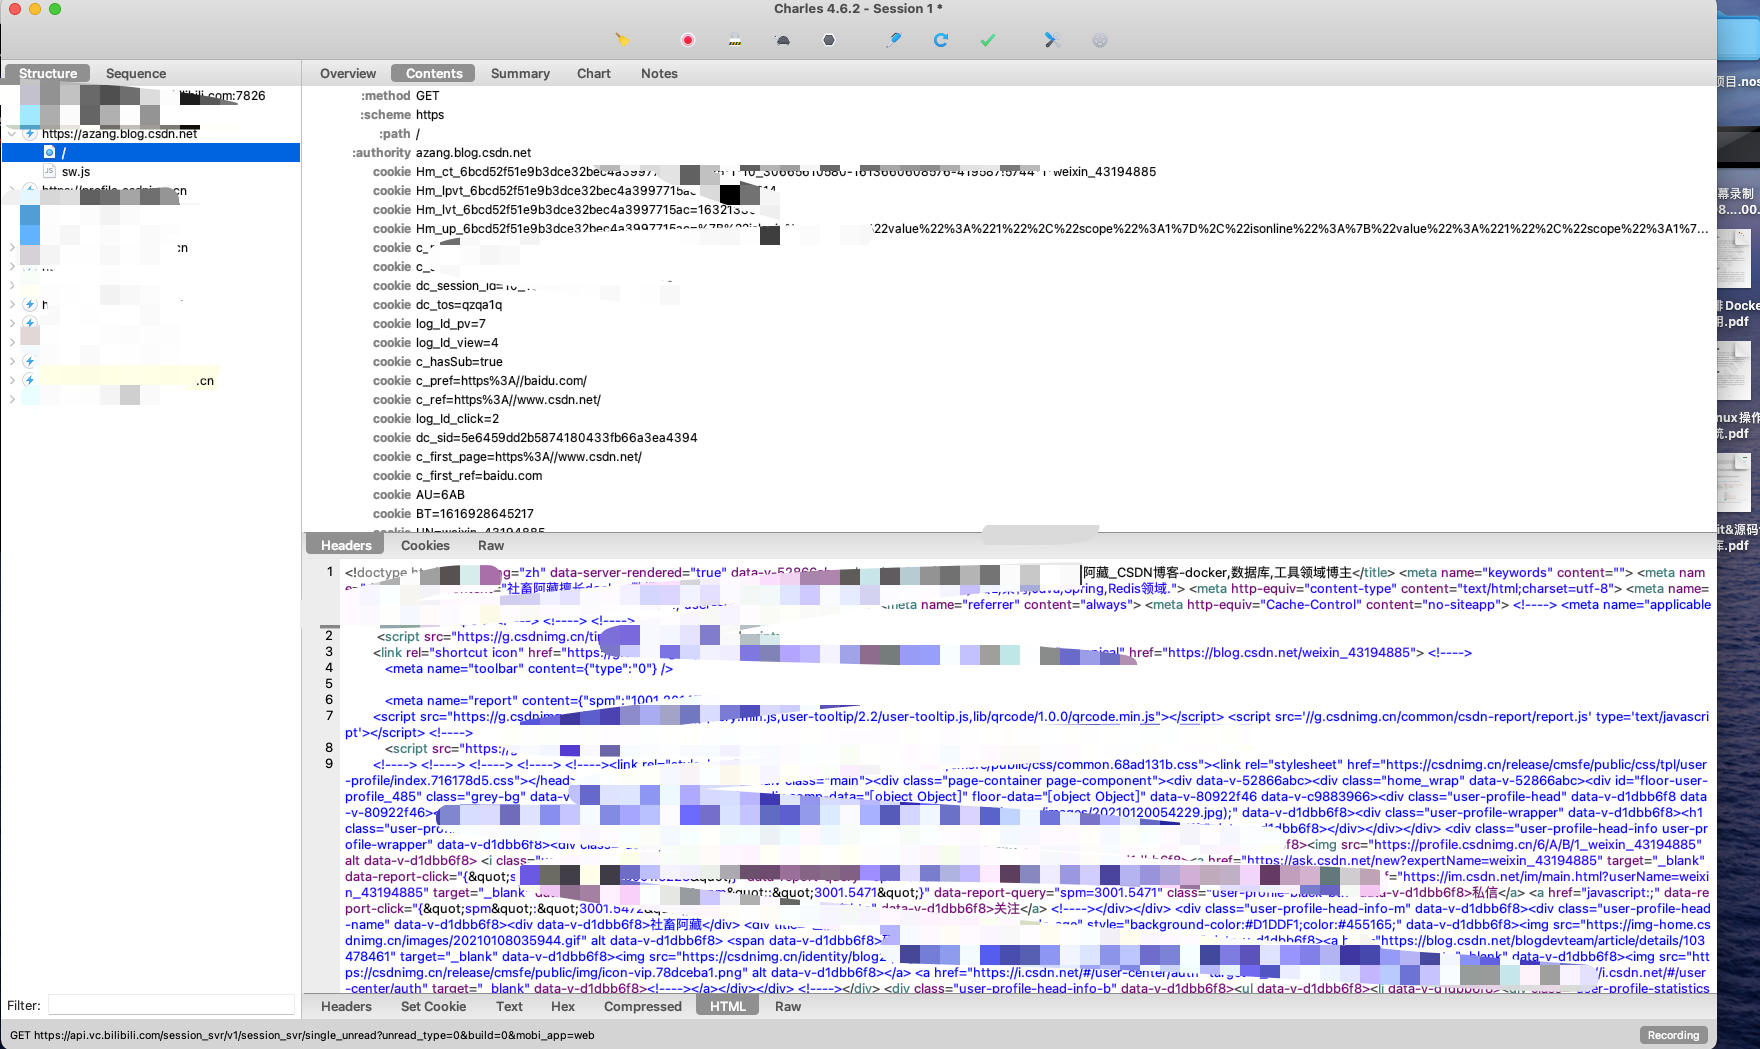Click line 4 meta name="toolbar" in HTML
Viewport: 1760px width, 1049px height.
pos(528,668)
